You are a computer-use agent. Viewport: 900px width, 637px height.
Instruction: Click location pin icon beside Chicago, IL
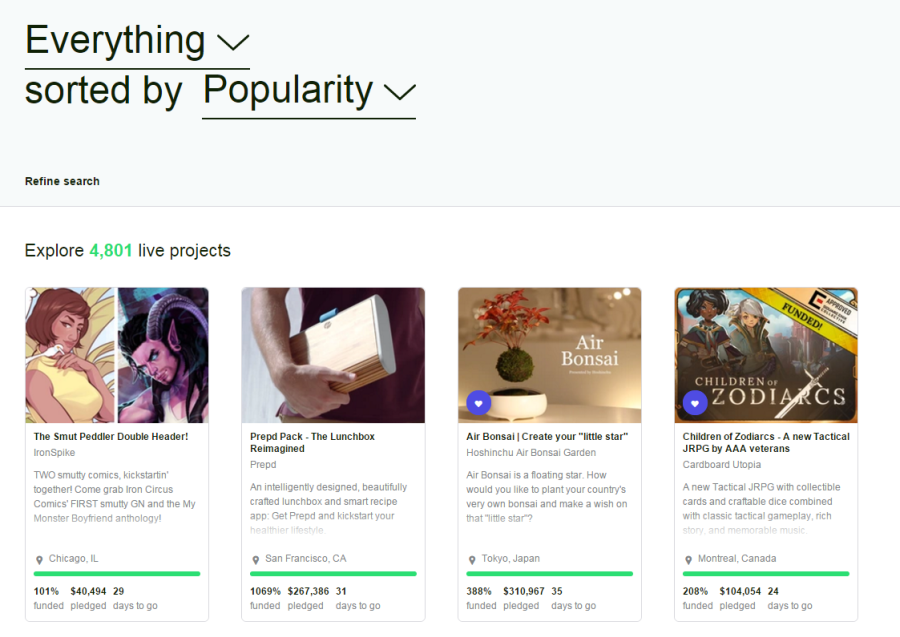point(39,560)
